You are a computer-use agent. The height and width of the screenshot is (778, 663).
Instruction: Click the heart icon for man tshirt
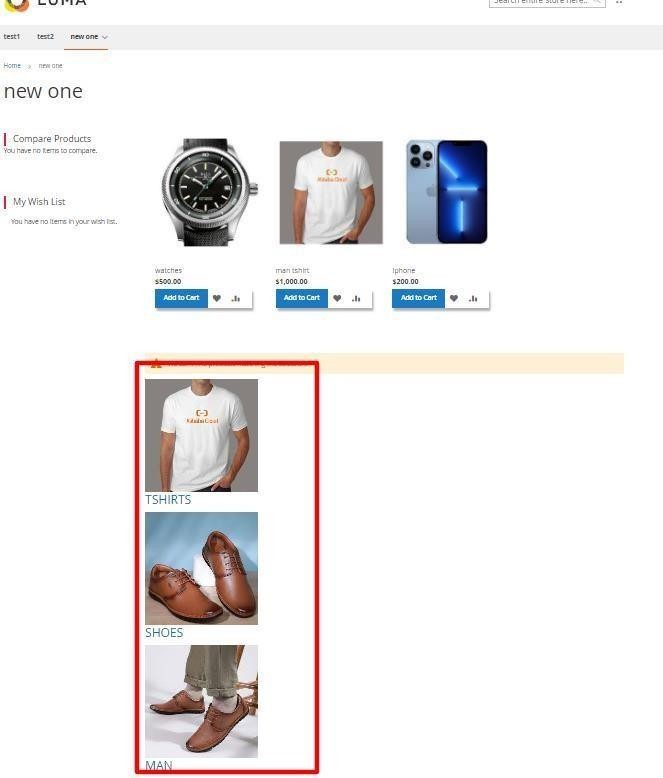(337, 298)
